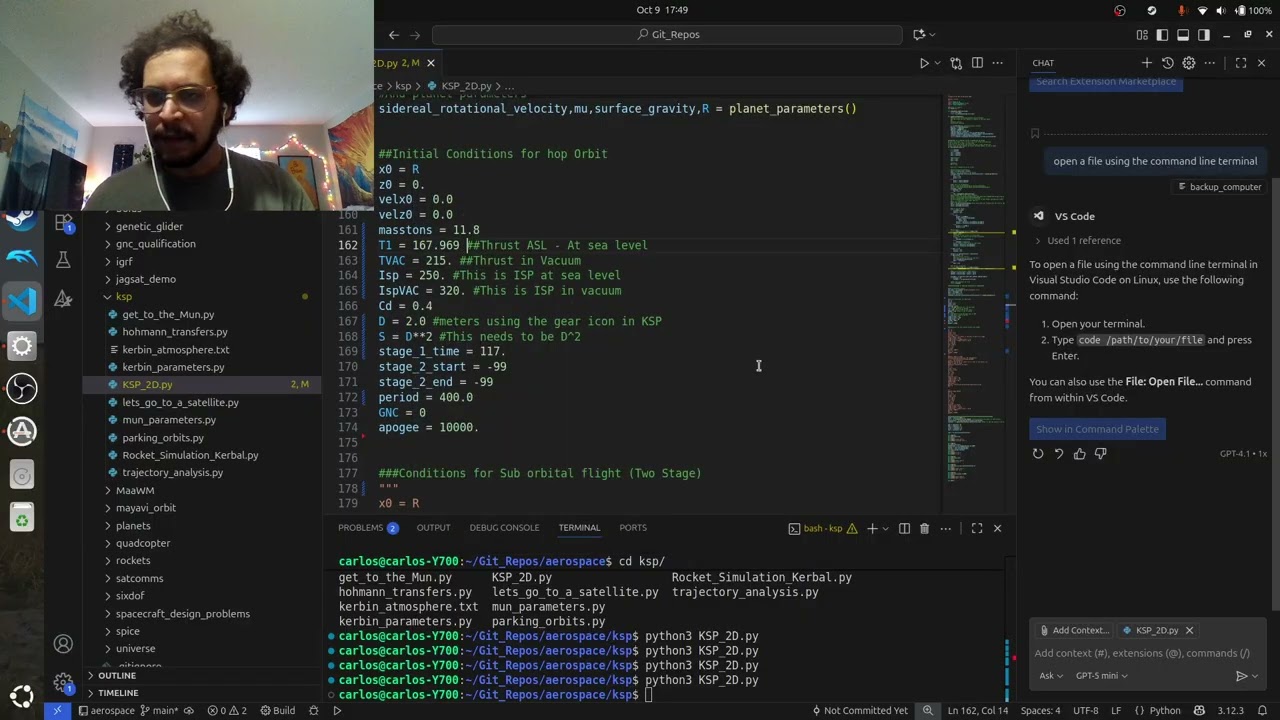Open Python language mode selector
The width and height of the screenshot is (1280, 720).
[1164, 710]
